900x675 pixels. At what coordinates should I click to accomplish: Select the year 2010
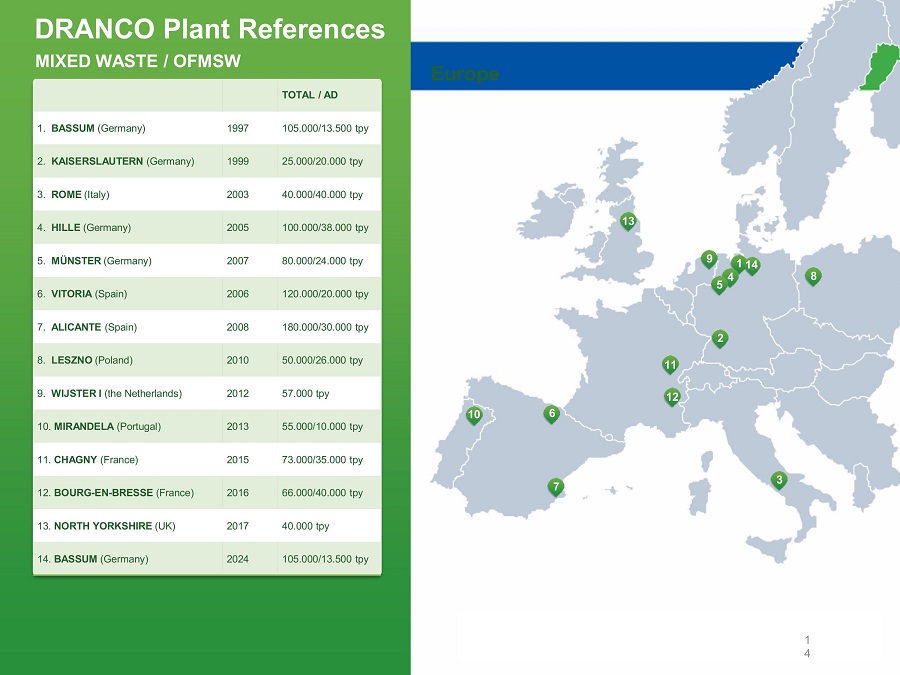coord(238,360)
